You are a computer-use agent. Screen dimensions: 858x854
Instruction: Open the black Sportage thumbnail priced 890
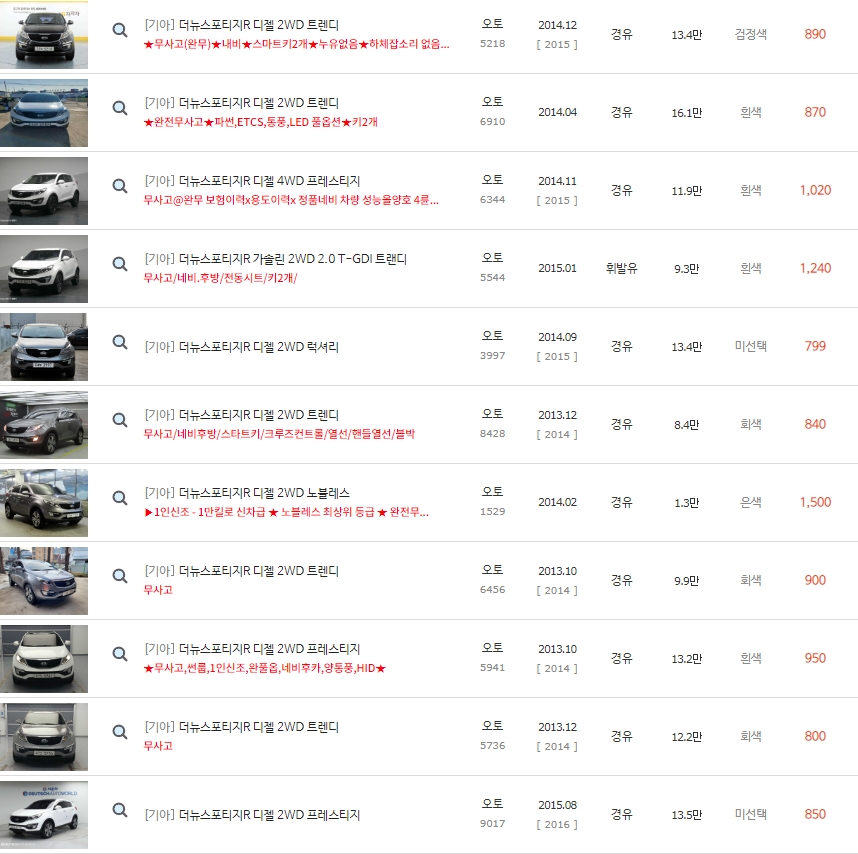[44, 35]
